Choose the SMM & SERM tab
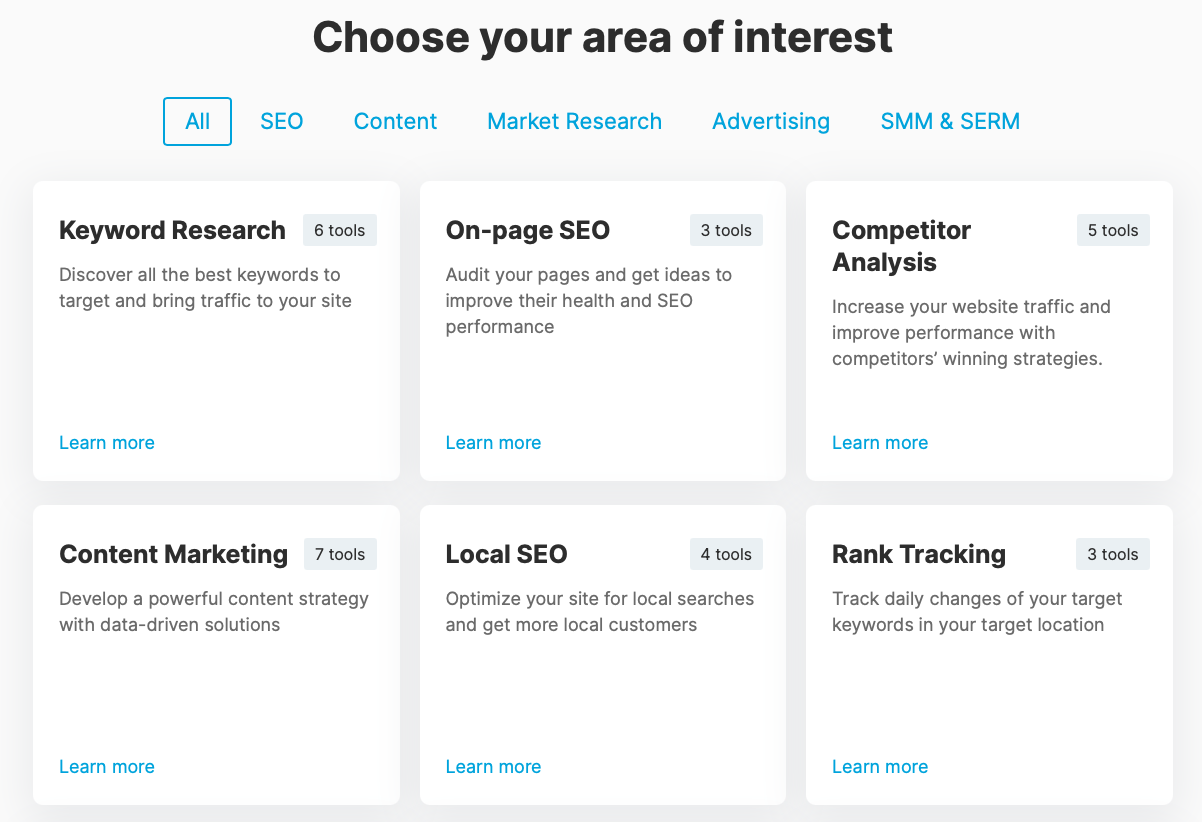Image resolution: width=1202 pixels, height=822 pixels. pyautogui.click(x=950, y=121)
